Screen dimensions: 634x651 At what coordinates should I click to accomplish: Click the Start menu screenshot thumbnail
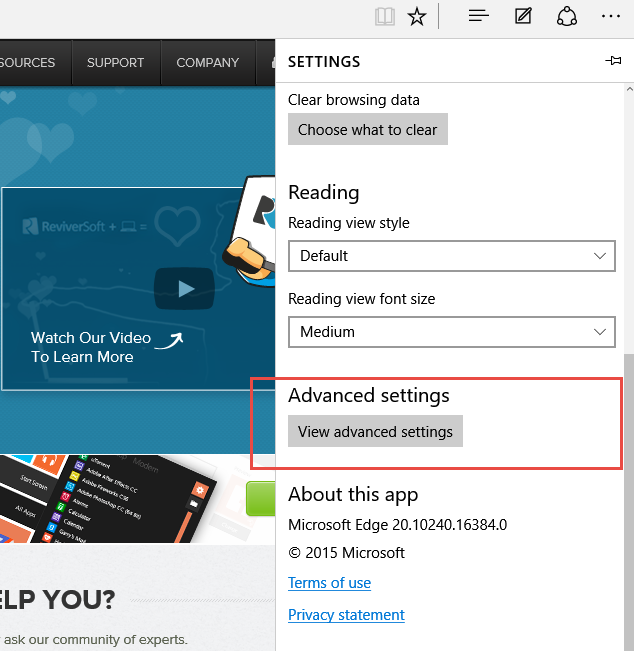tap(106, 499)
